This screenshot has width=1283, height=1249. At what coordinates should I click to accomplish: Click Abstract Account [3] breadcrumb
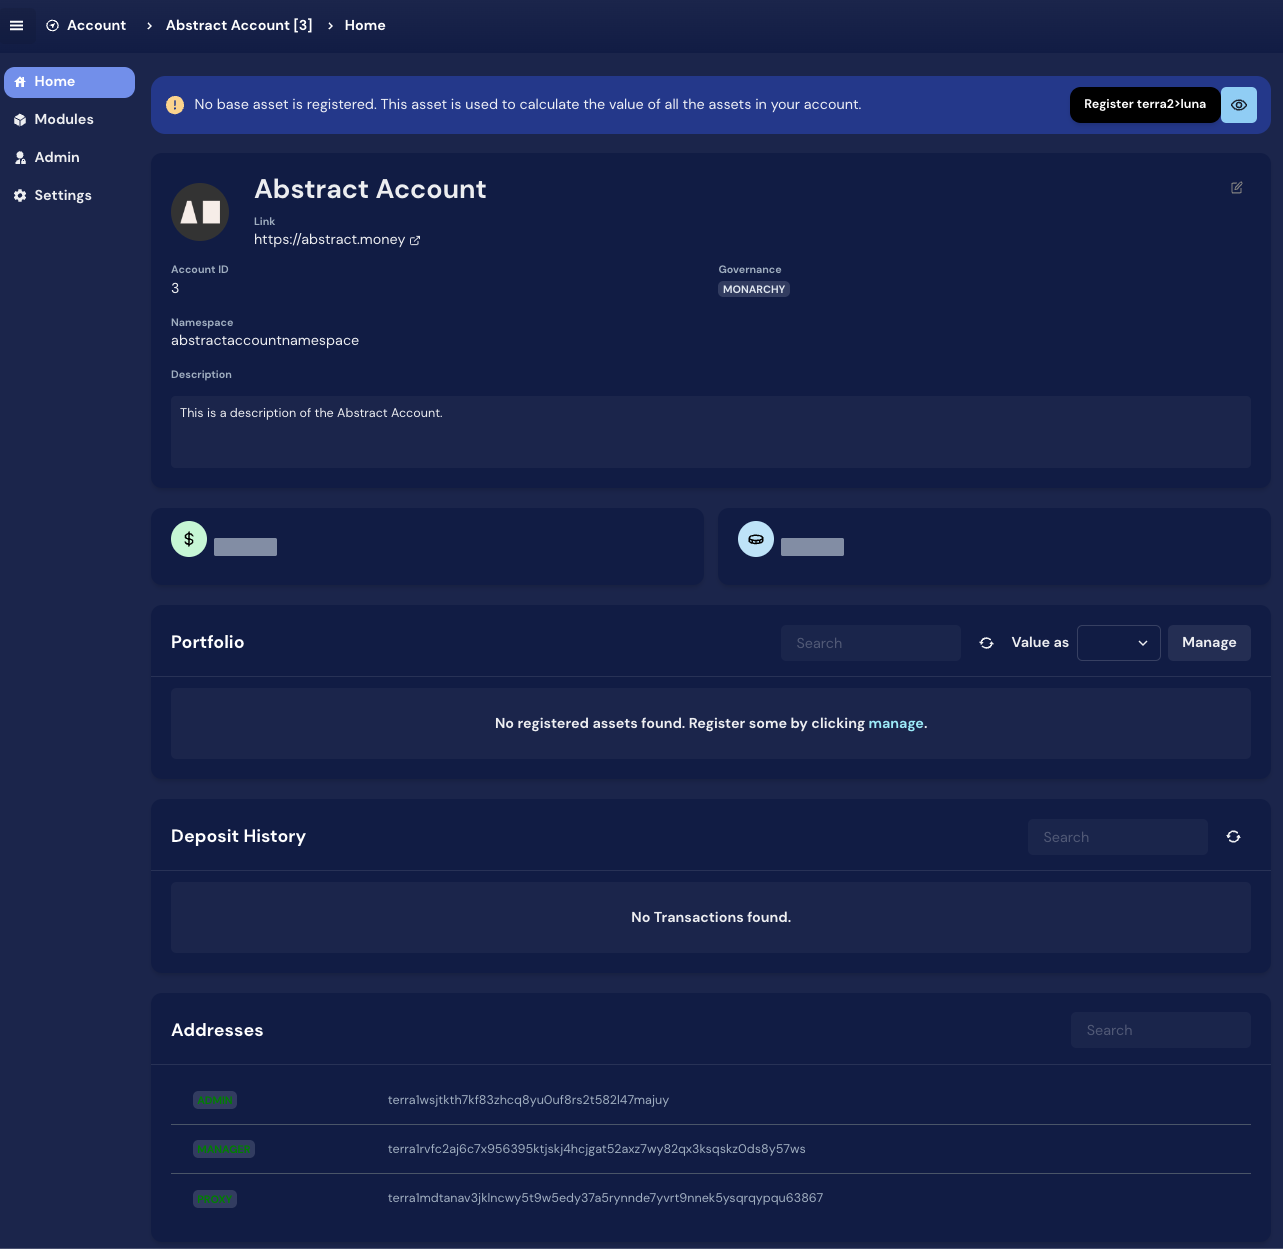[x=239, y=26]
